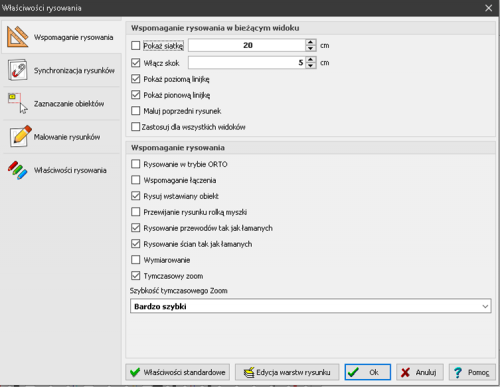Click the grid size field showing 20
Image resolution: width=500 pixels, height=387 pixels.
(247, 45)
